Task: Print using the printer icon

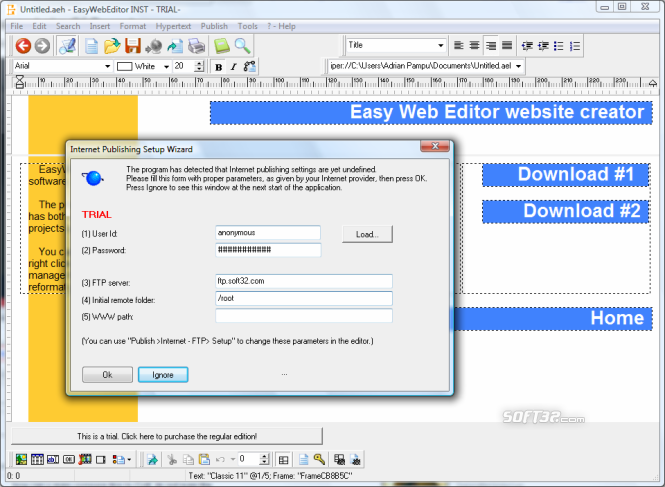Action: (196, 46)
